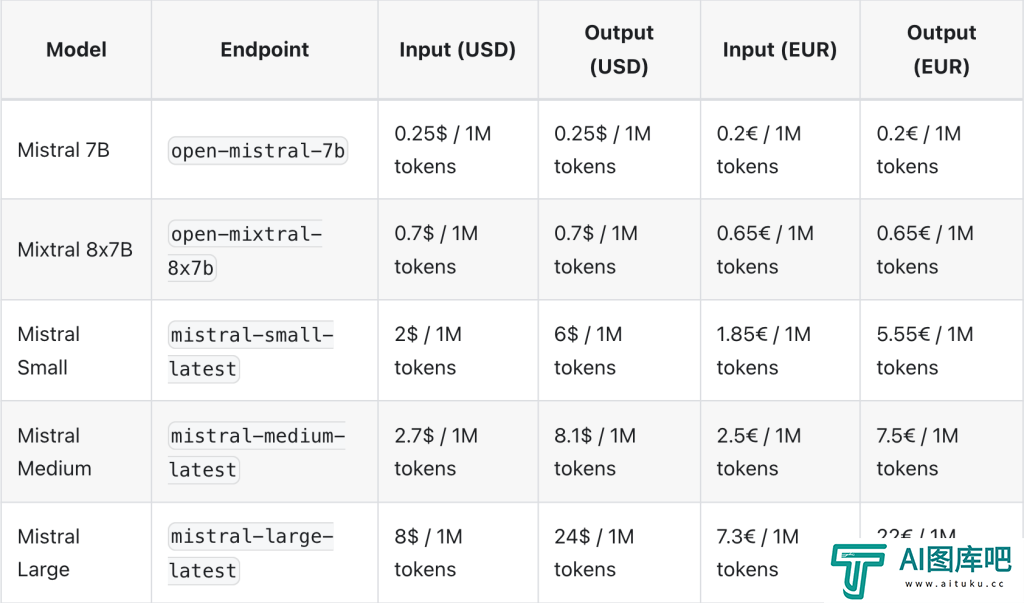Screen dimensions: 1024x603
Task: Click the Input (EUR) column header
Action: click(x=780, y=50)
